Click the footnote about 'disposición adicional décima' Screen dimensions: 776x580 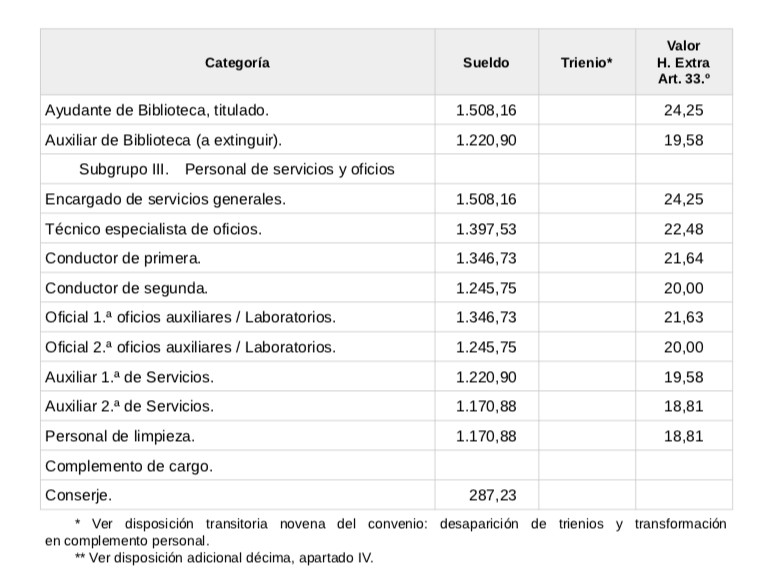point(223,557)
